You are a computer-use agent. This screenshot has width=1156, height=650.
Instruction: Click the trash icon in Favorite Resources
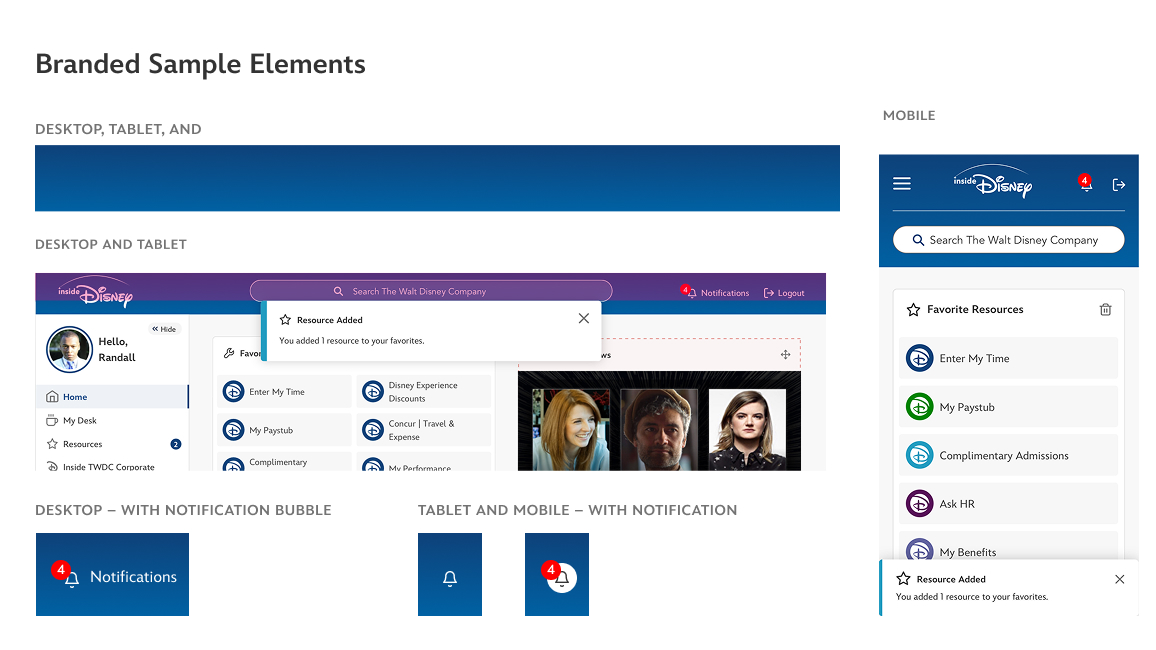click(x=1105, y=310)
